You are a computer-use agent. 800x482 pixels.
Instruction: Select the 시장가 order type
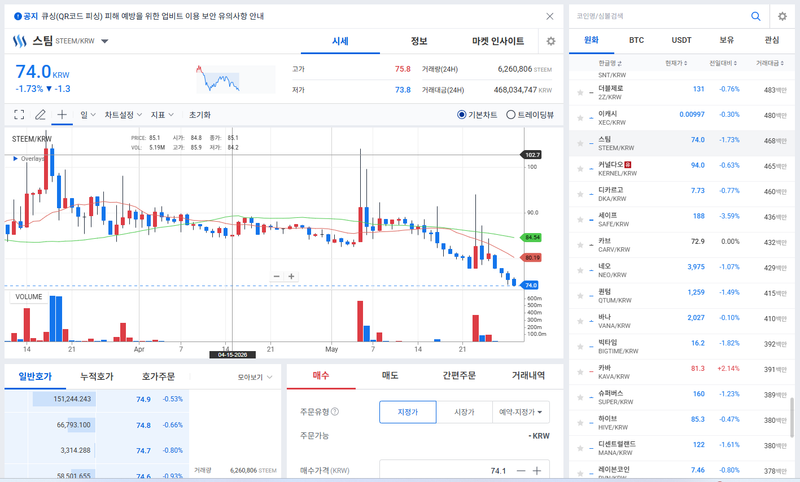[x=464, y=412]
